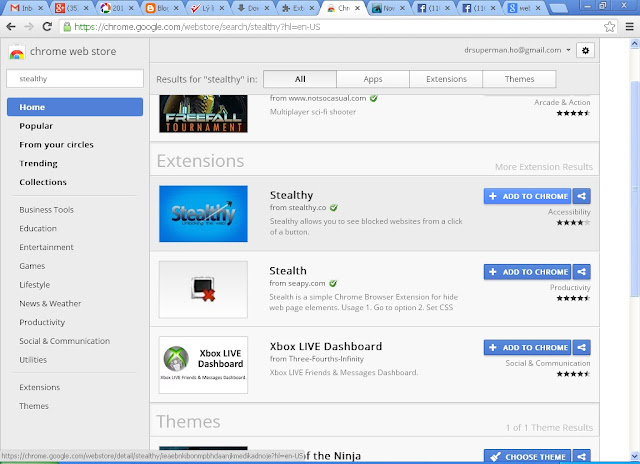Open More Extension Results link
Image resolution: width=640 pixels, height=464 pixels.
coord(544,167)
